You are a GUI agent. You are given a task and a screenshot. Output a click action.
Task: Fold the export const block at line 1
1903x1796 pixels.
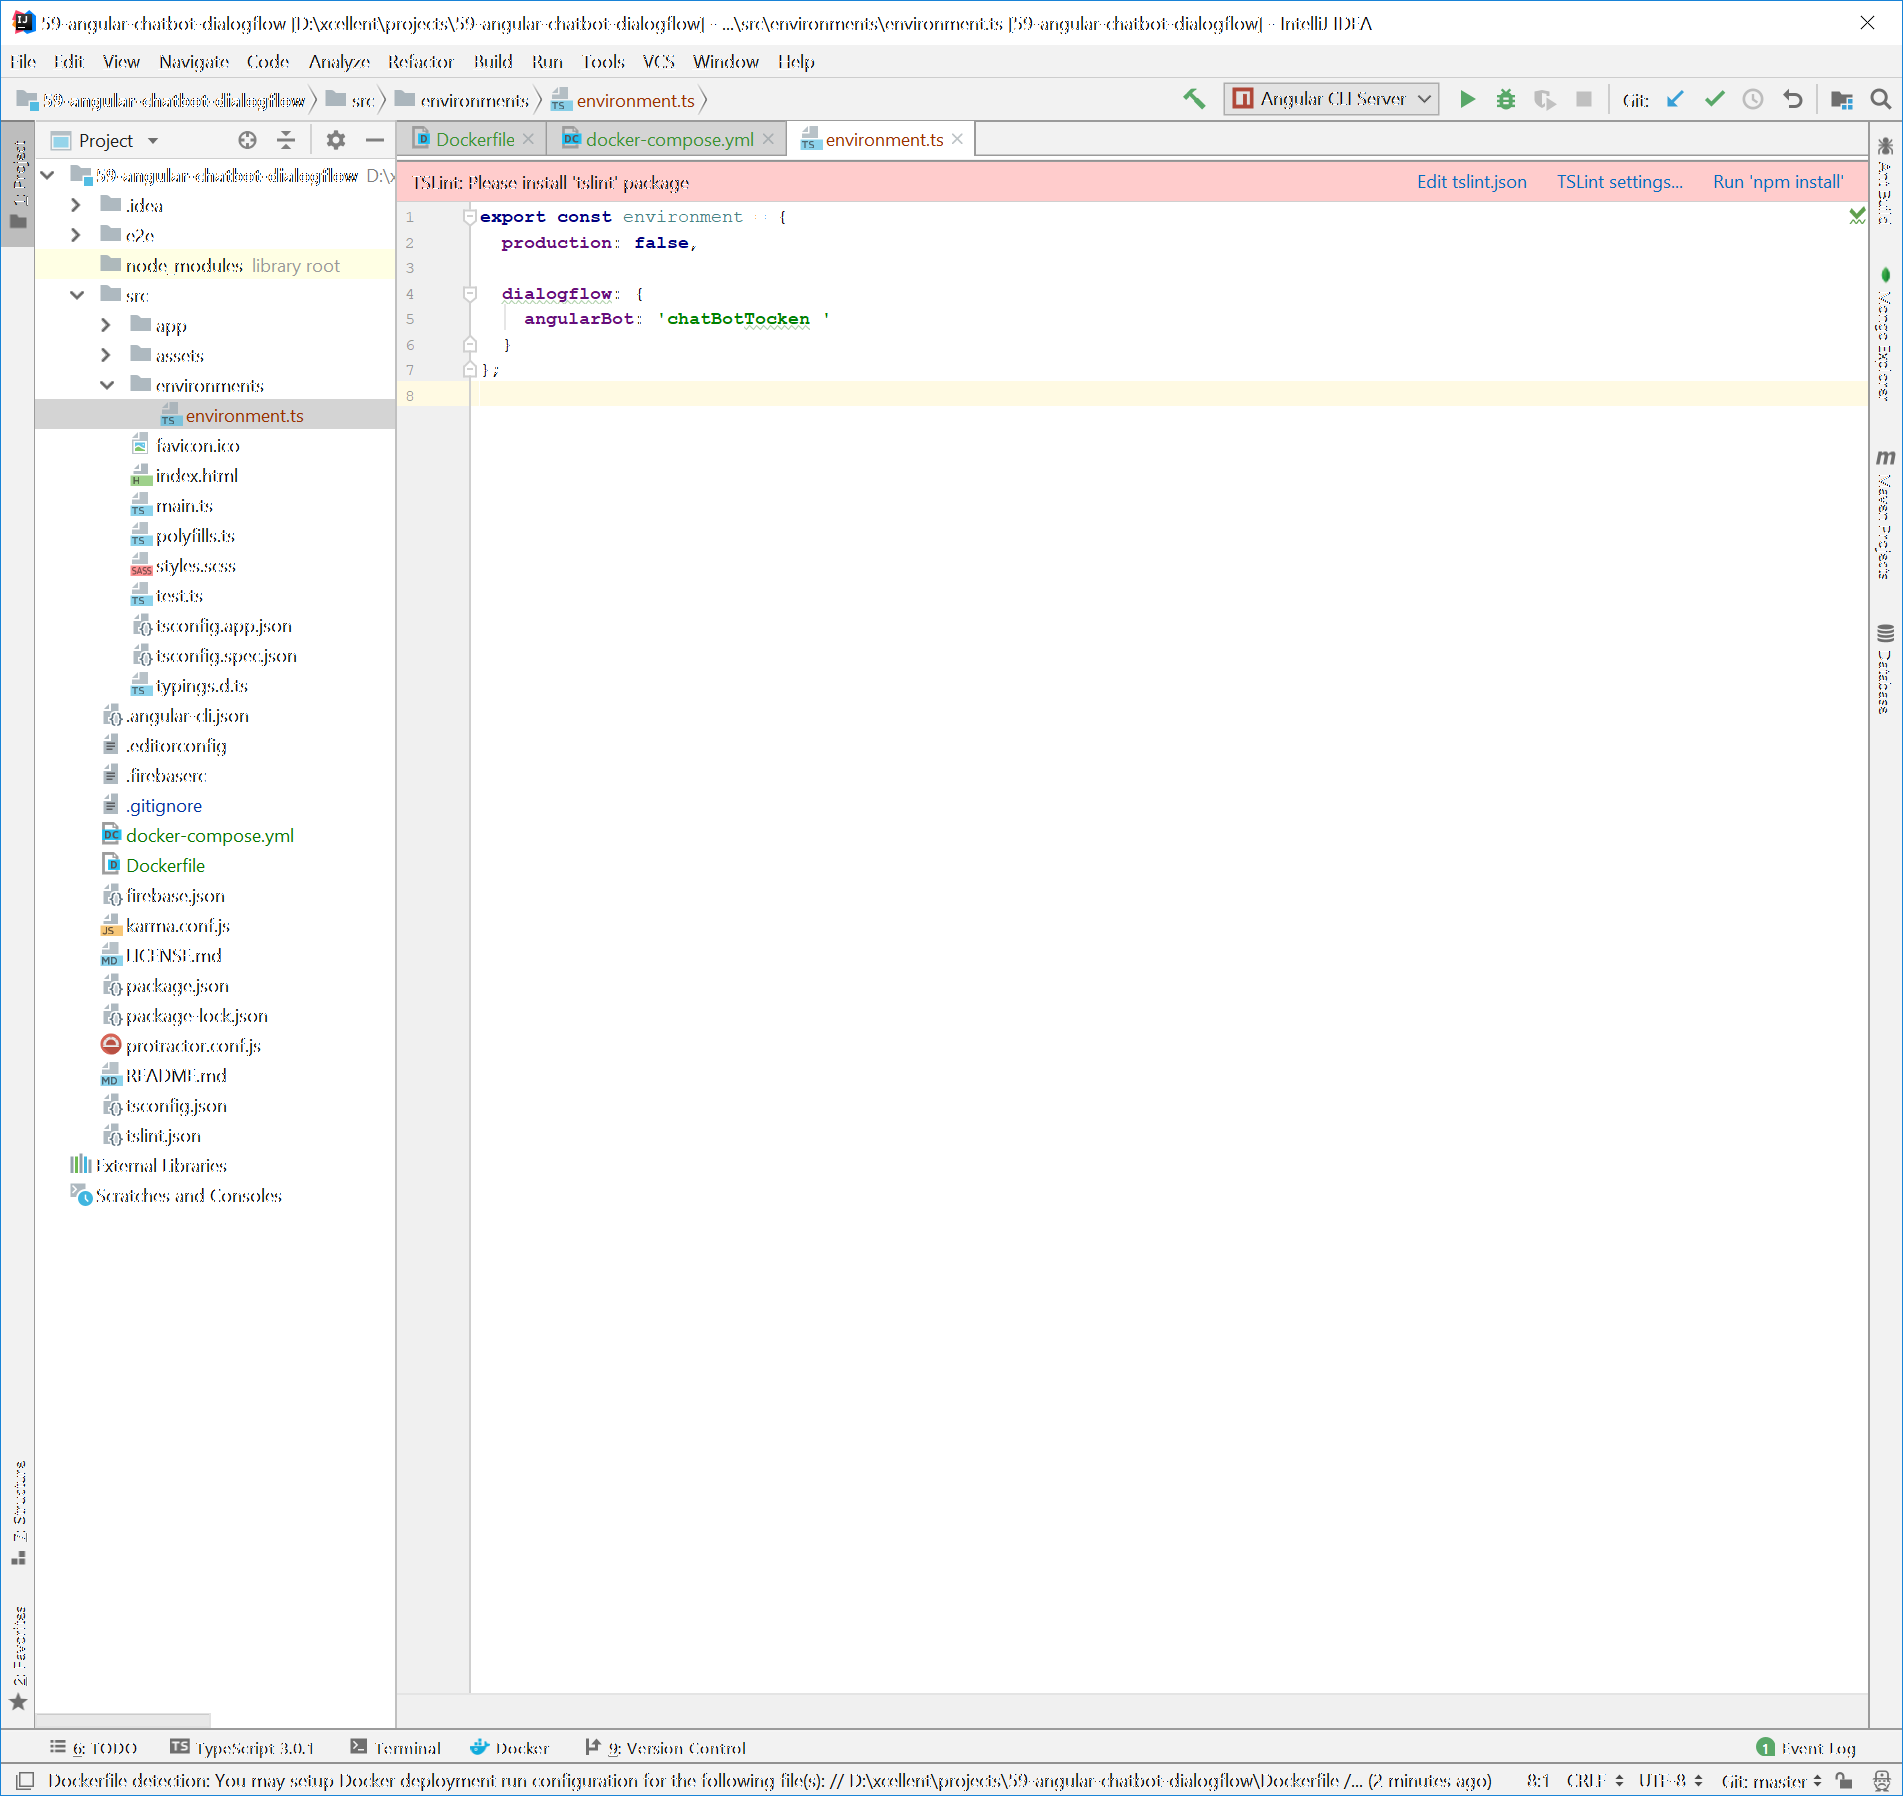click(x=469, y=217)
